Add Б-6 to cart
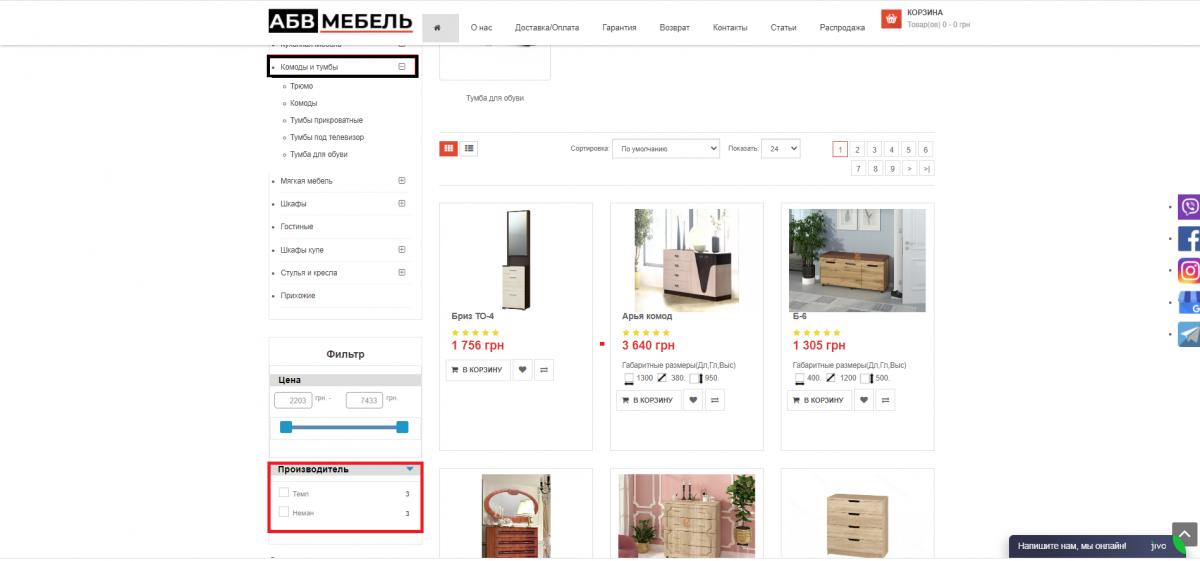This screenshot has width=1200, height=561. coord(820,400)
